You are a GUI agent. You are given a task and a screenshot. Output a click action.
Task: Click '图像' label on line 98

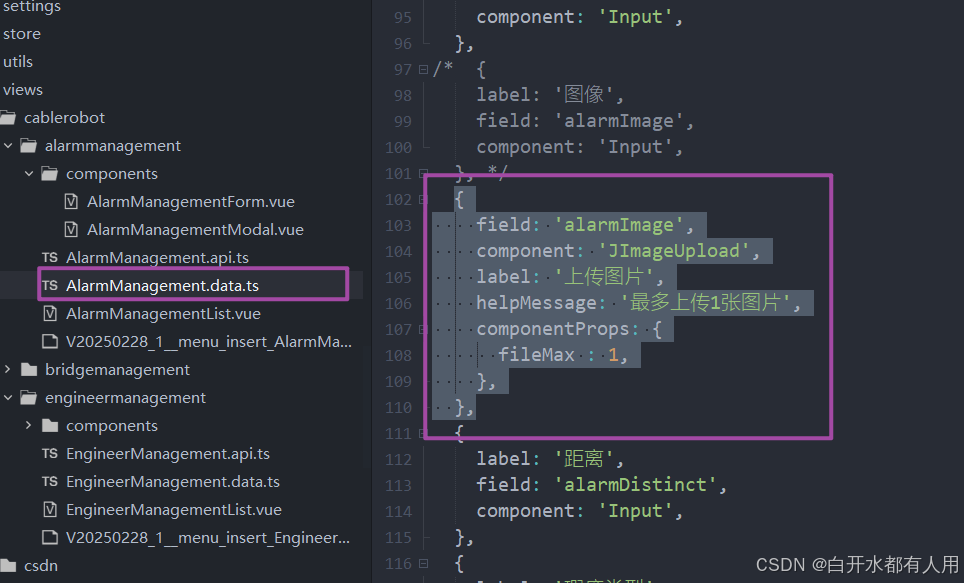pos(583,95)
